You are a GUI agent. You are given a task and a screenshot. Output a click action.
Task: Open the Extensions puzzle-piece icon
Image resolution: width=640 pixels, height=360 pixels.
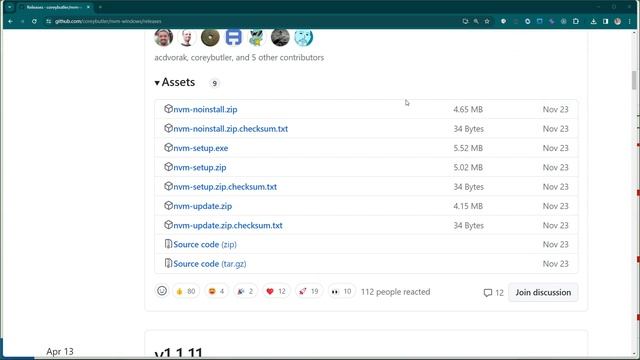pyautogui.click(x=576, y=21)
